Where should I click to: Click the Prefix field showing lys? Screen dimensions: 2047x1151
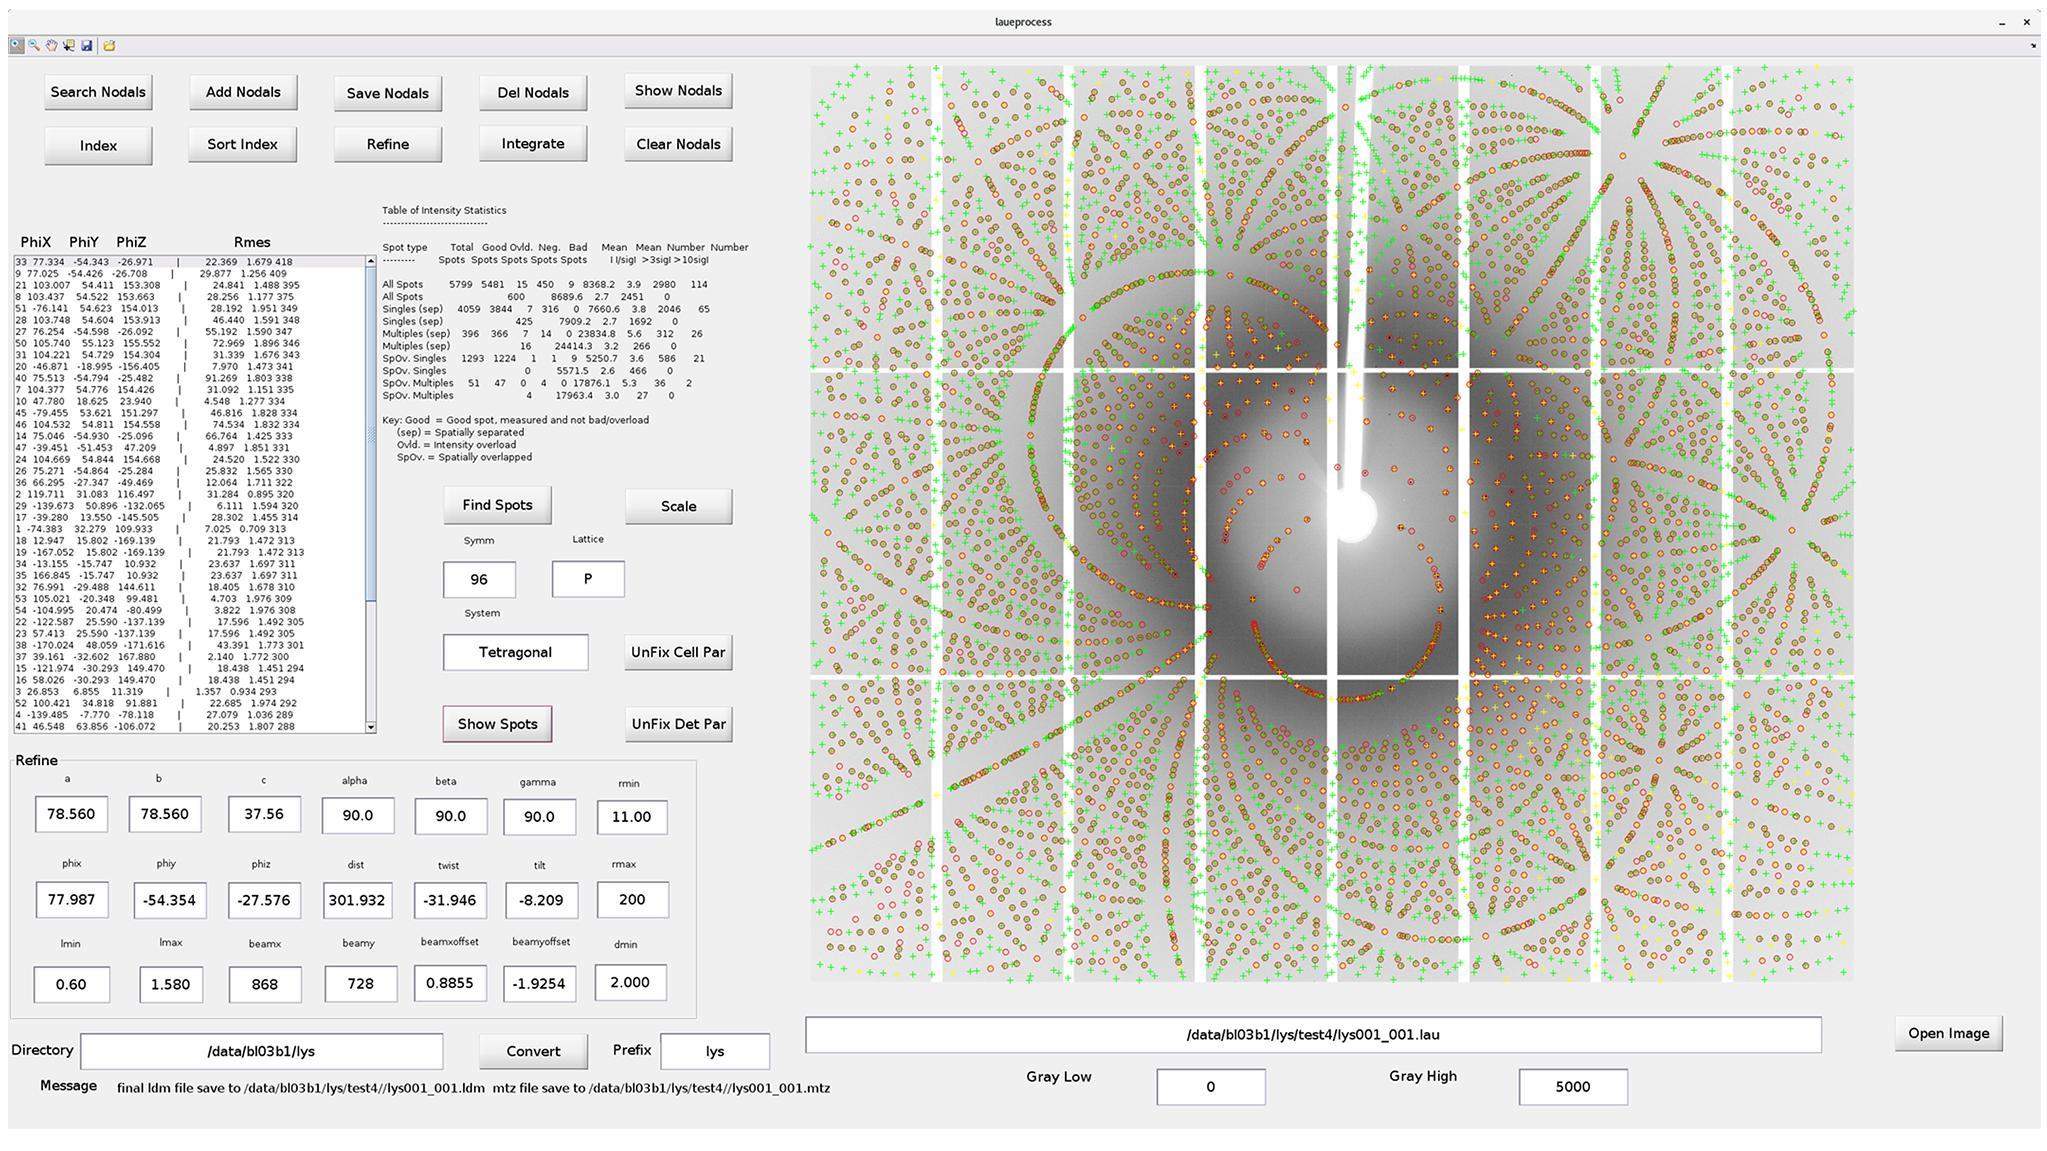715,1051
